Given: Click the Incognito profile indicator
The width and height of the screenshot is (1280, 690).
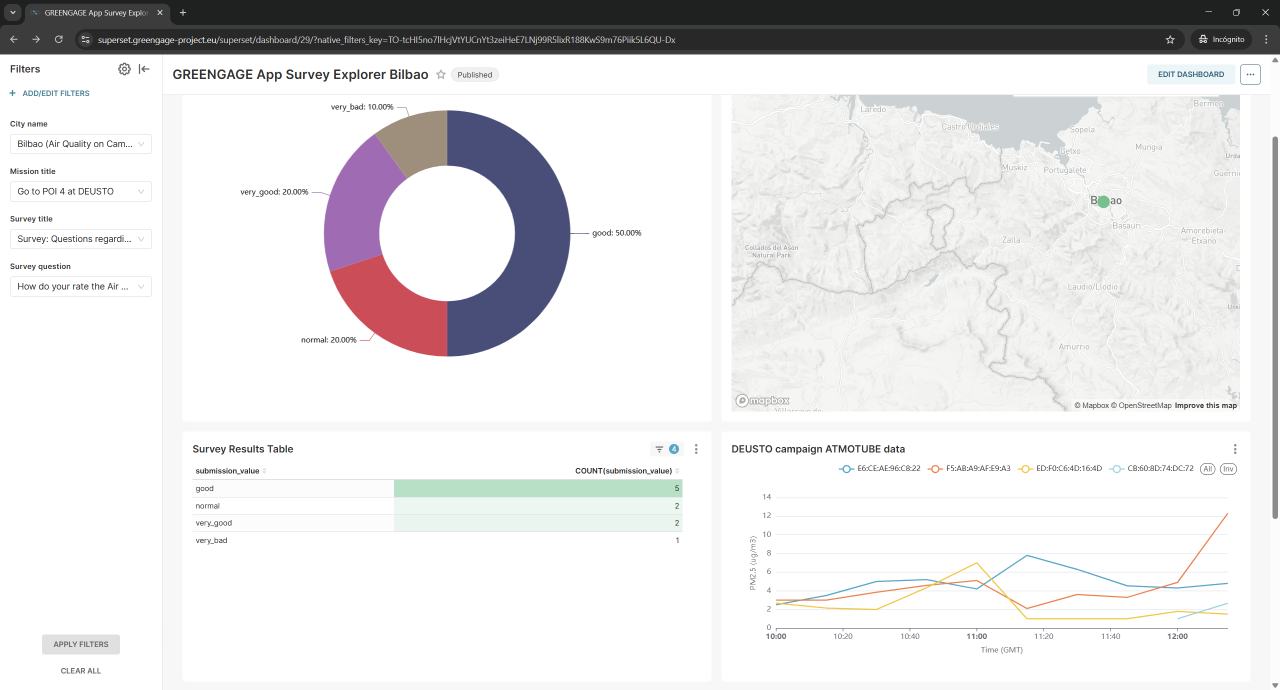Looking at the screenshot, I should pyautogui.click(x=1222, y=39).
